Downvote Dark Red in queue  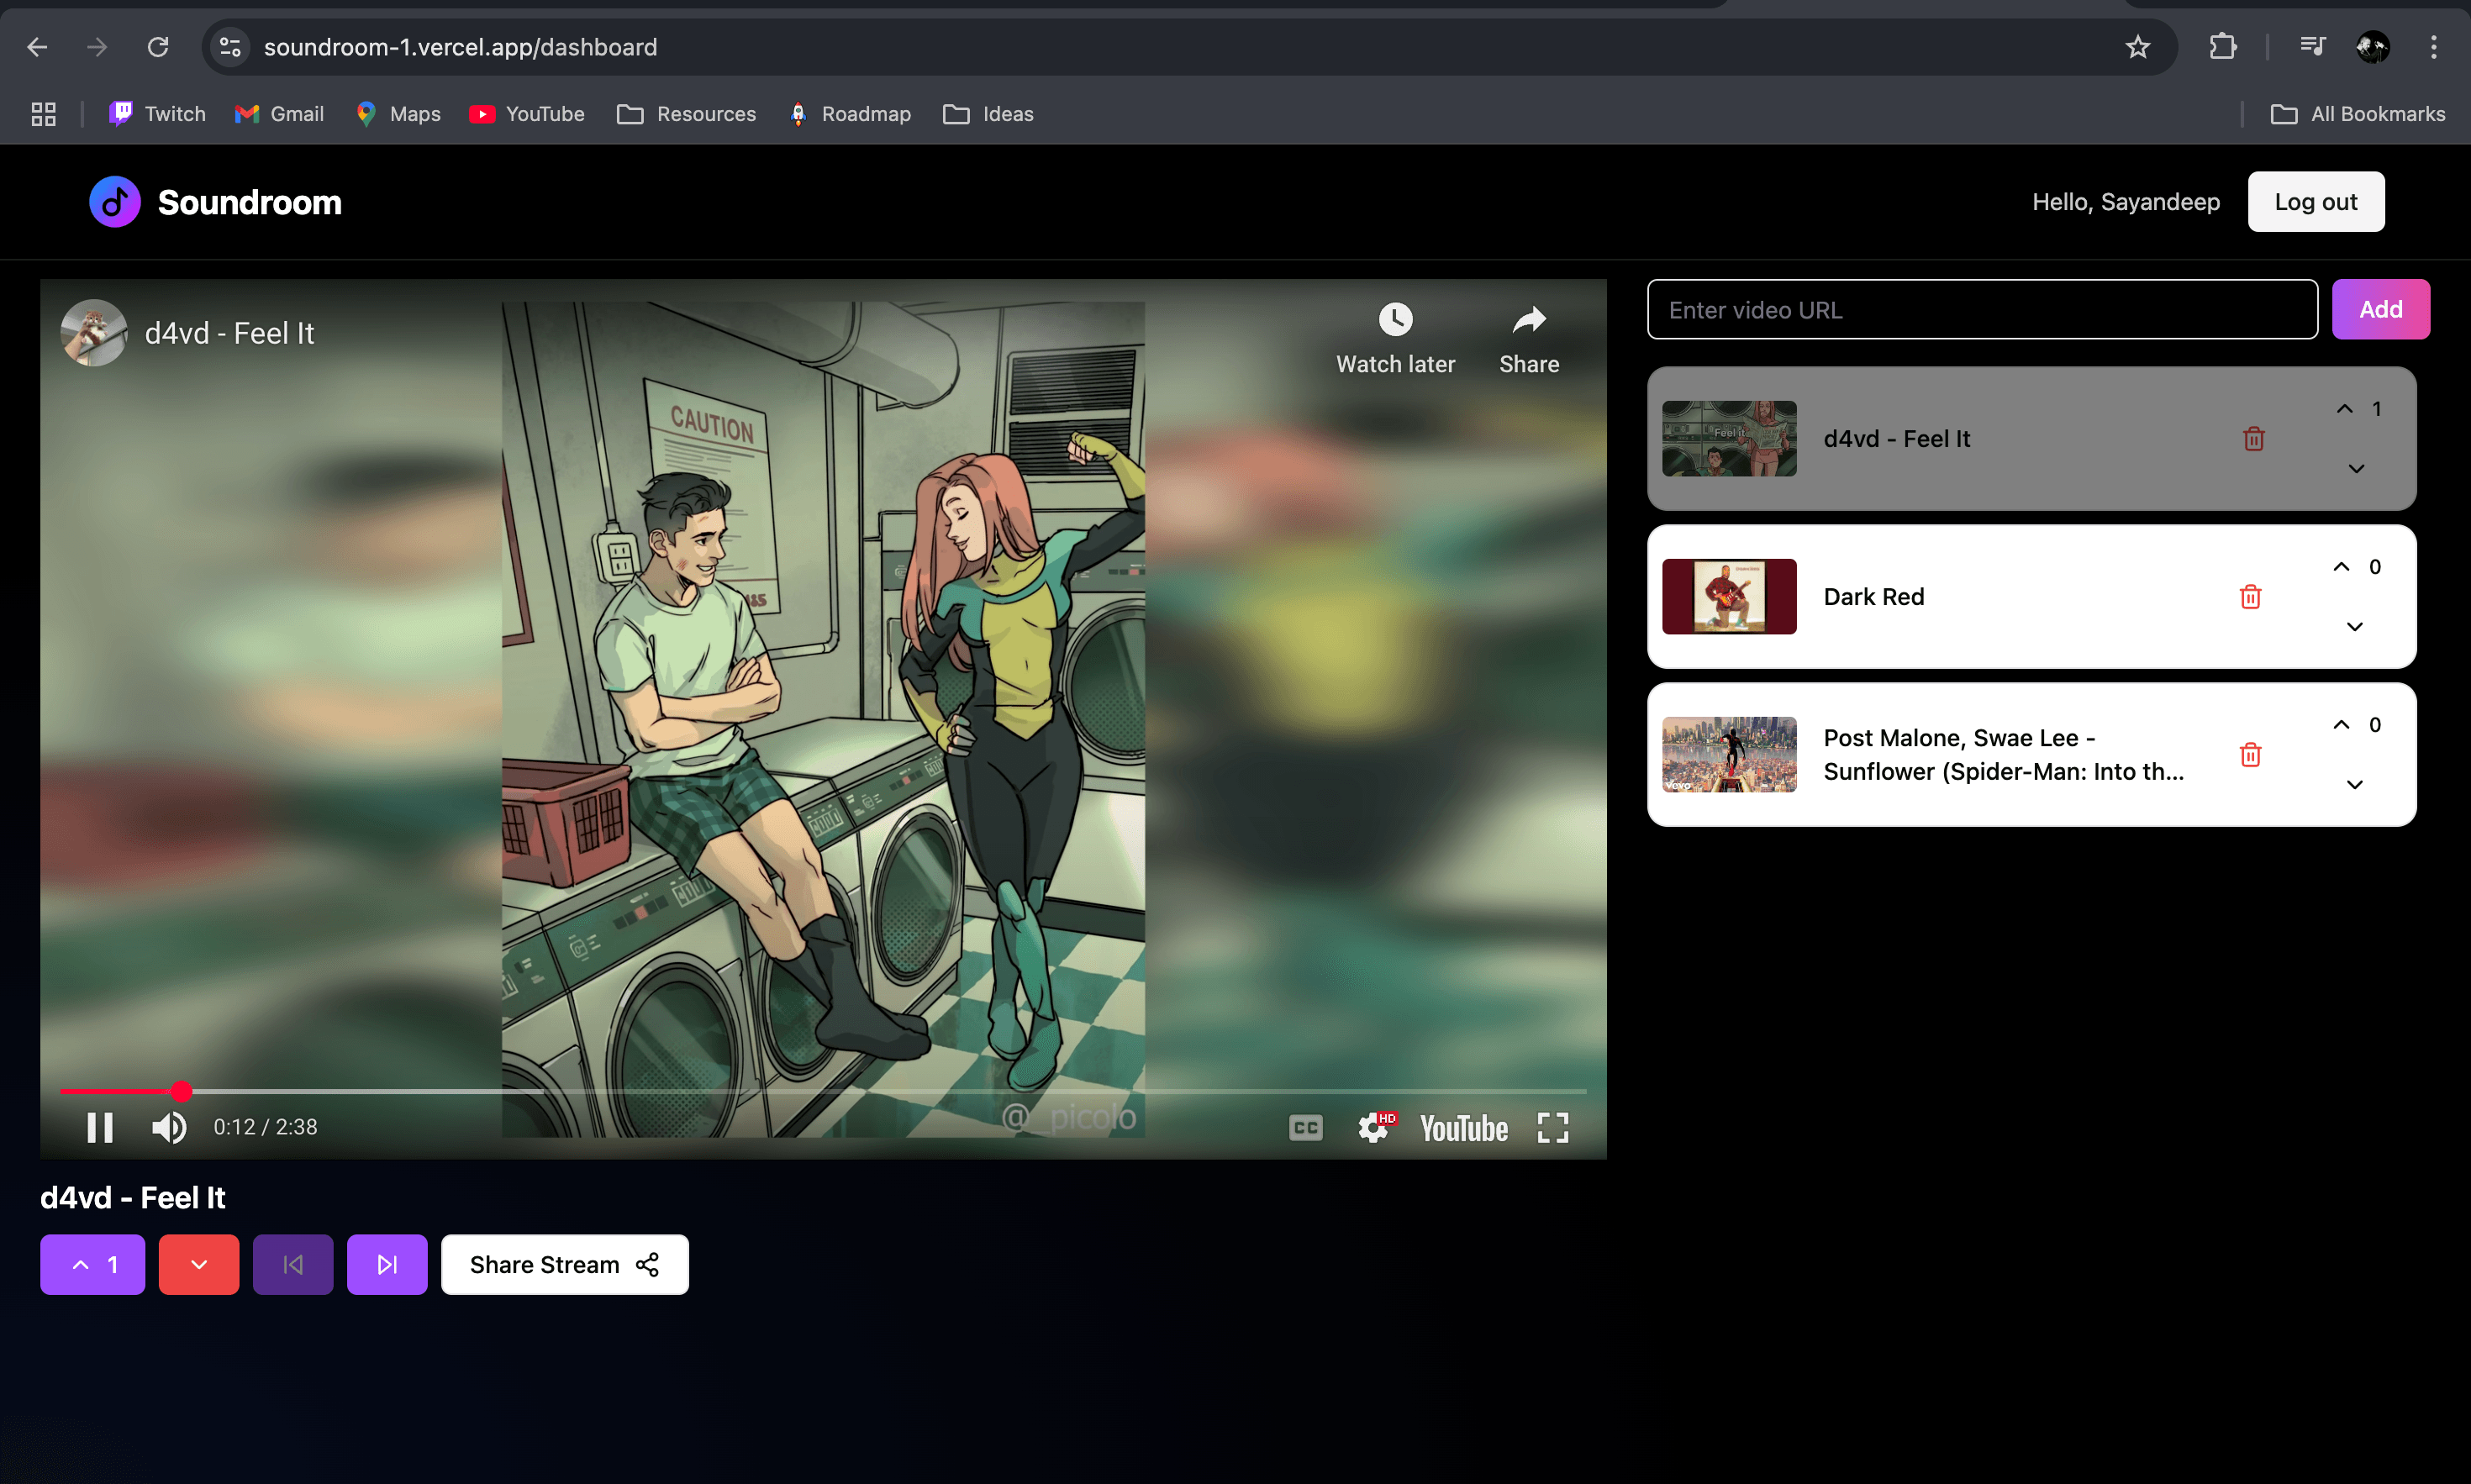2355,627
